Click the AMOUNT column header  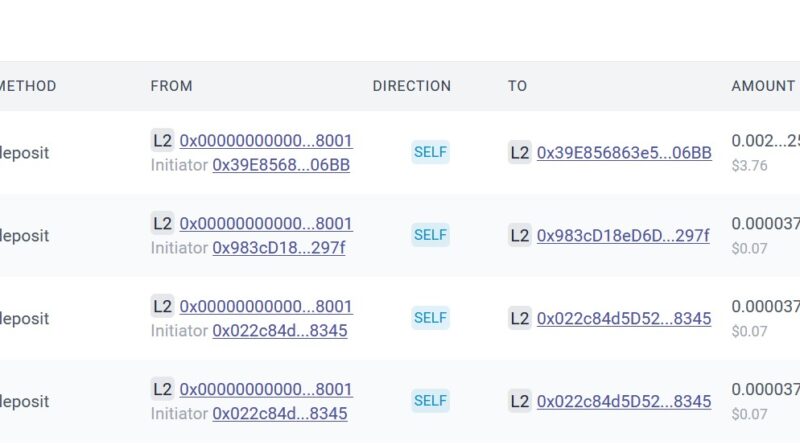point(763,86)
